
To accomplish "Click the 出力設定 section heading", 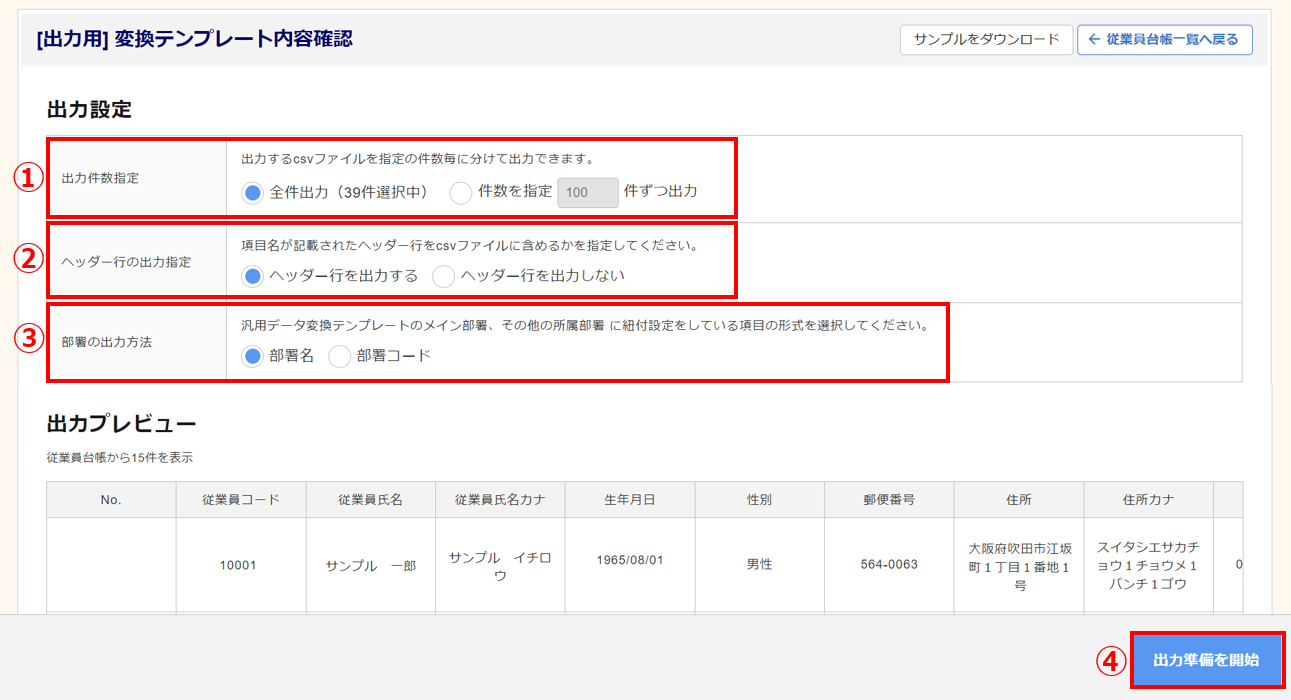I will (x=89, y=110).
